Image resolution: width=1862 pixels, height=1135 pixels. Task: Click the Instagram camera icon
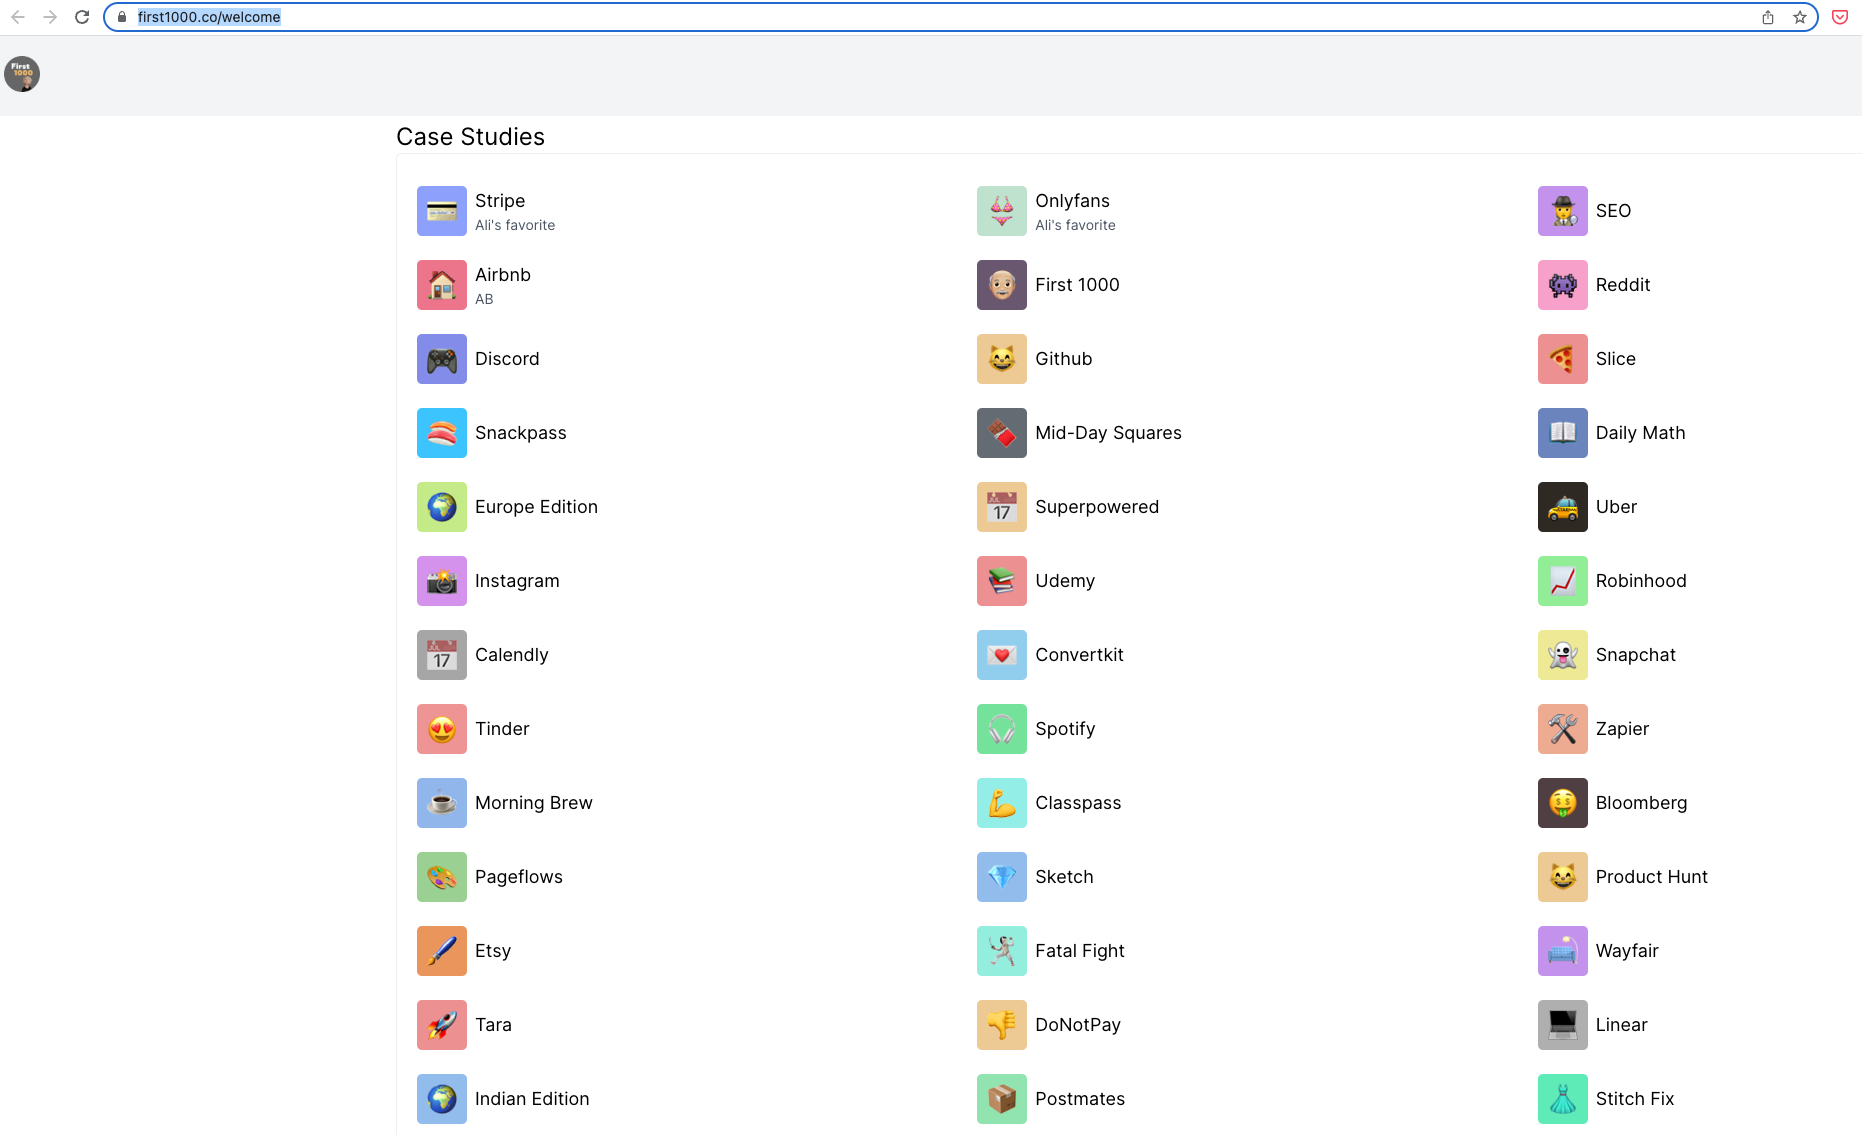coord(442,581)
